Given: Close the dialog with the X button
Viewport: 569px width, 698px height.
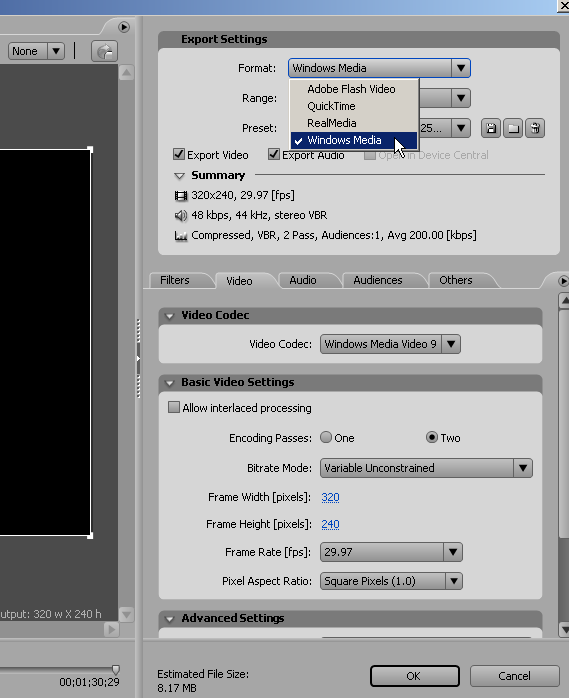Looking at the screenshot, I should pos(563,5).
